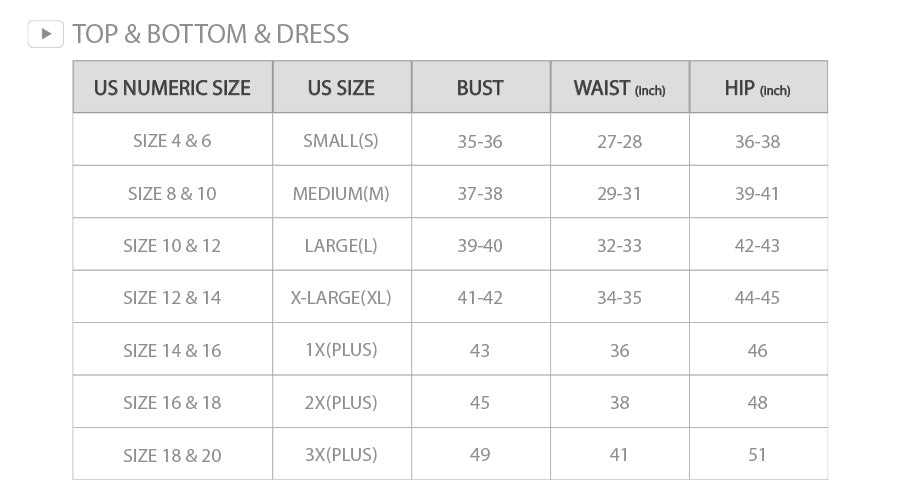Select waist value 29-31 for Medium

(x=619, y=193)
